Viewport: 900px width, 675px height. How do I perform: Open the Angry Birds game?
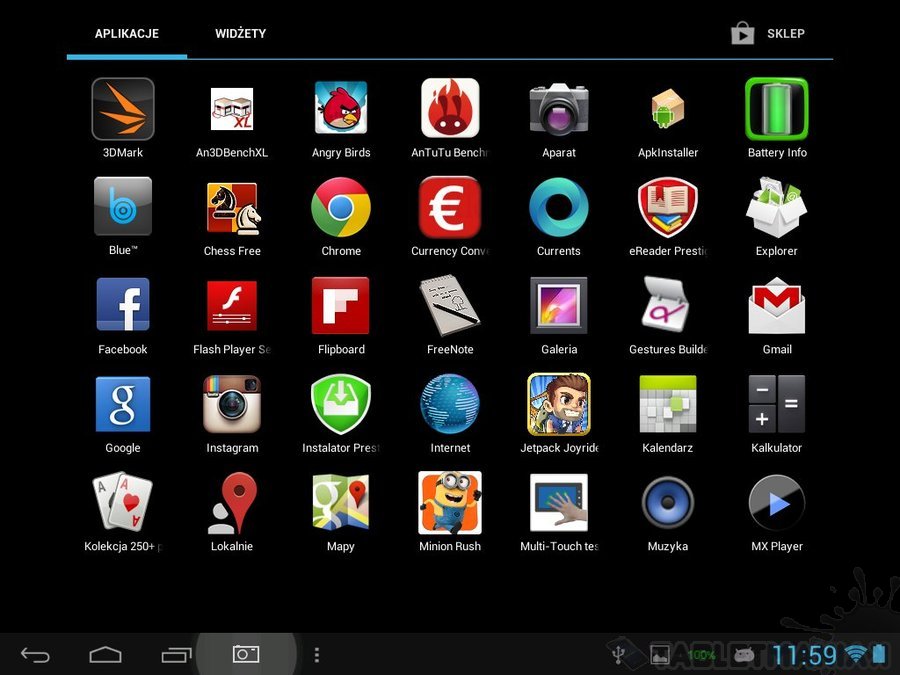[341, 108]
